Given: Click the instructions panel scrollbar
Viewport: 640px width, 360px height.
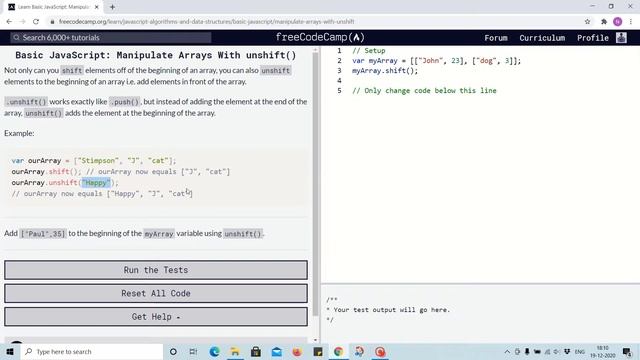Looking at the screenshot, I should 315,184.
